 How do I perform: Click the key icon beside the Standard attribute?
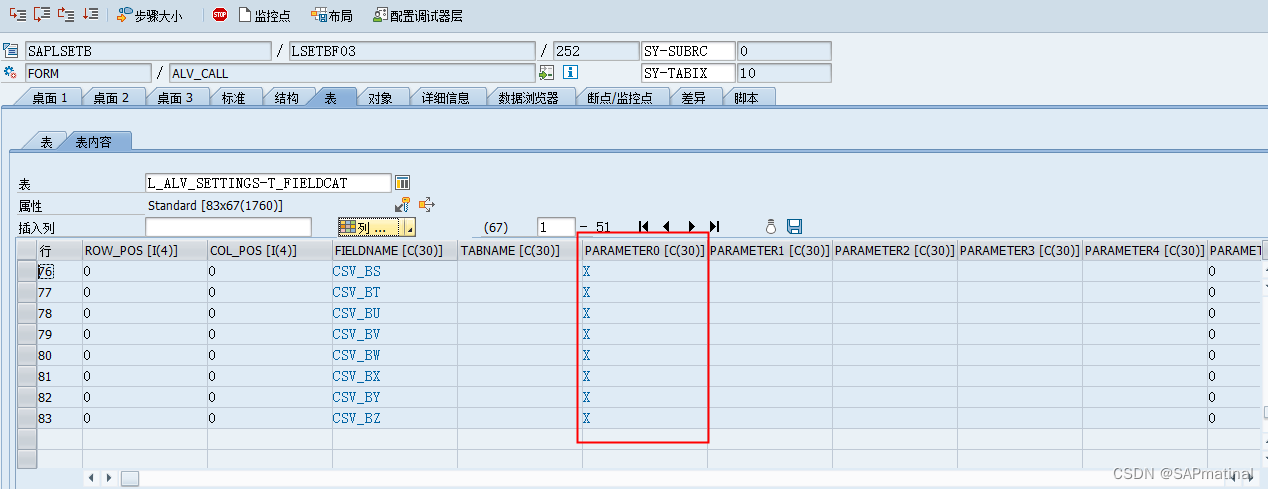pyautogui.click(x=403, y=204)
